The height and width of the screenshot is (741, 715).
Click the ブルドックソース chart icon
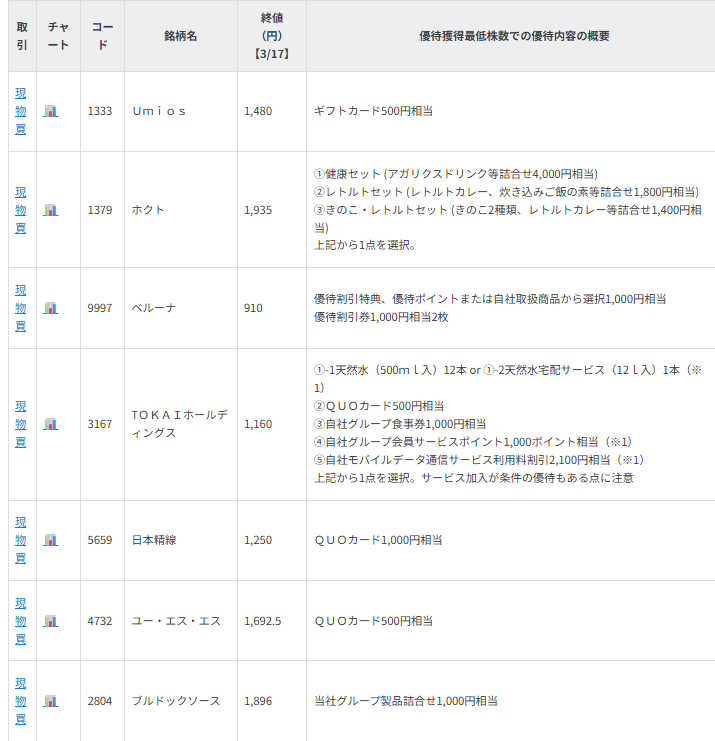51,701
